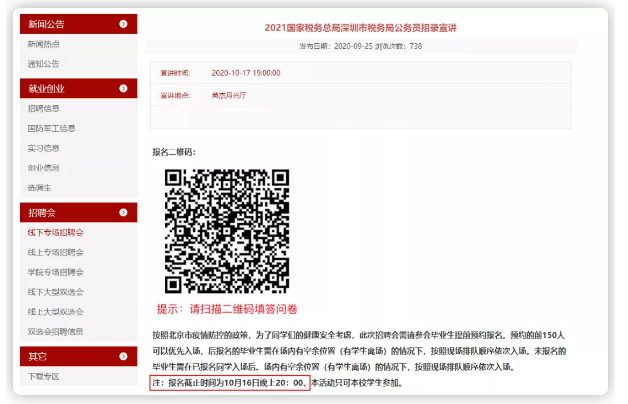This screenshot has width=628, height=404.
Task: Open 实习信息 in sidebar
Action: click(43, 148)
